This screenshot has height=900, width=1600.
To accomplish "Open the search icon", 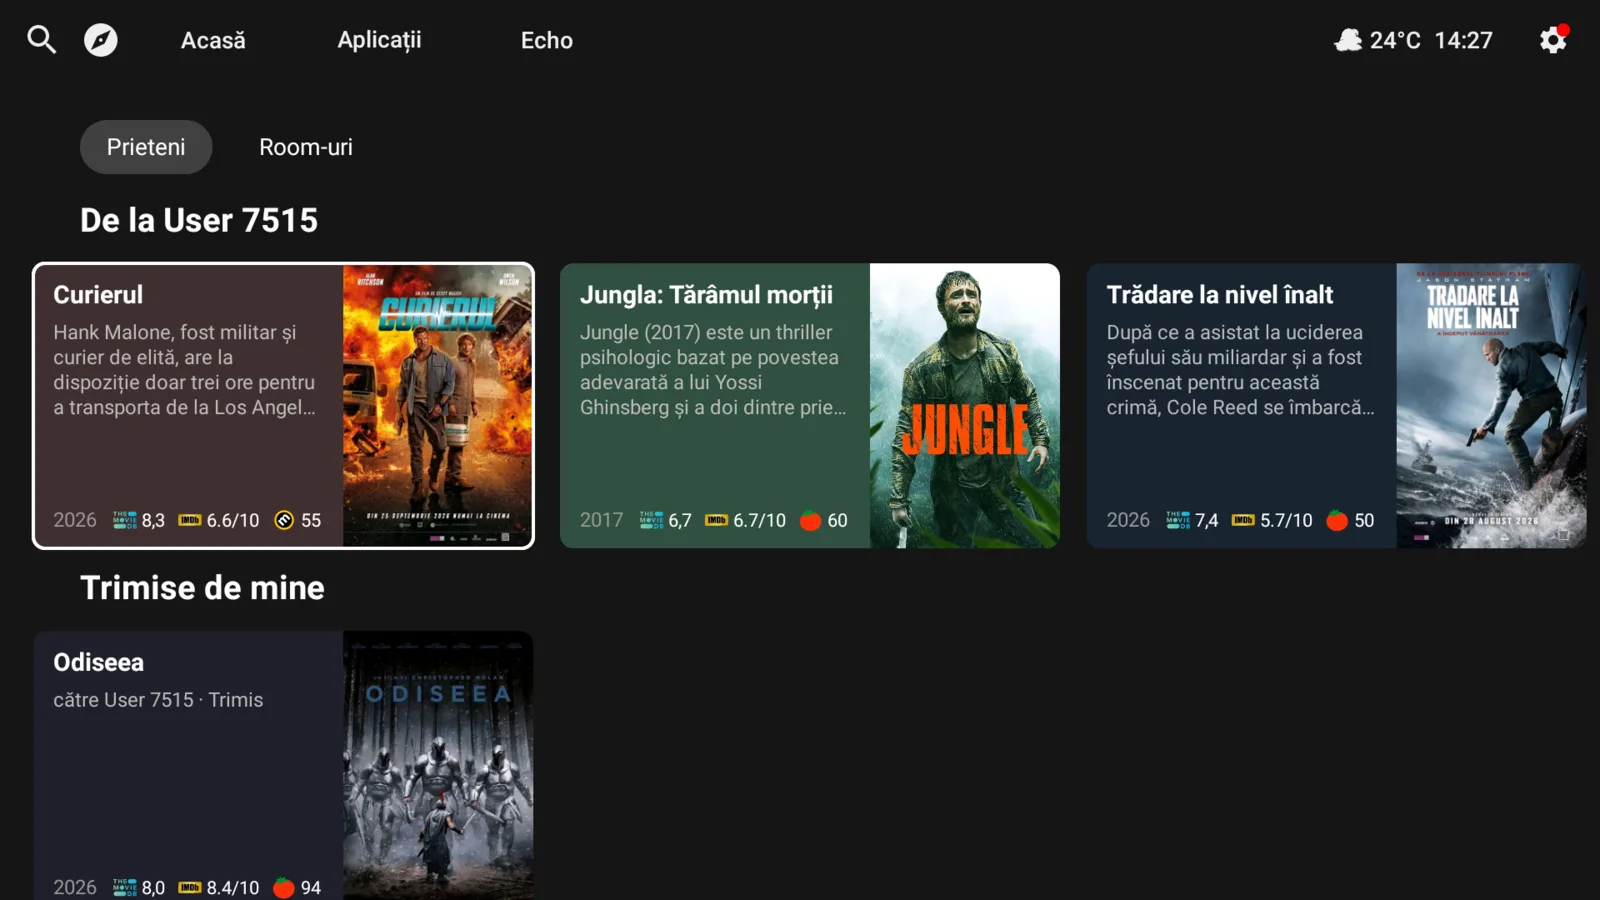I will click(x=41, y=40).
